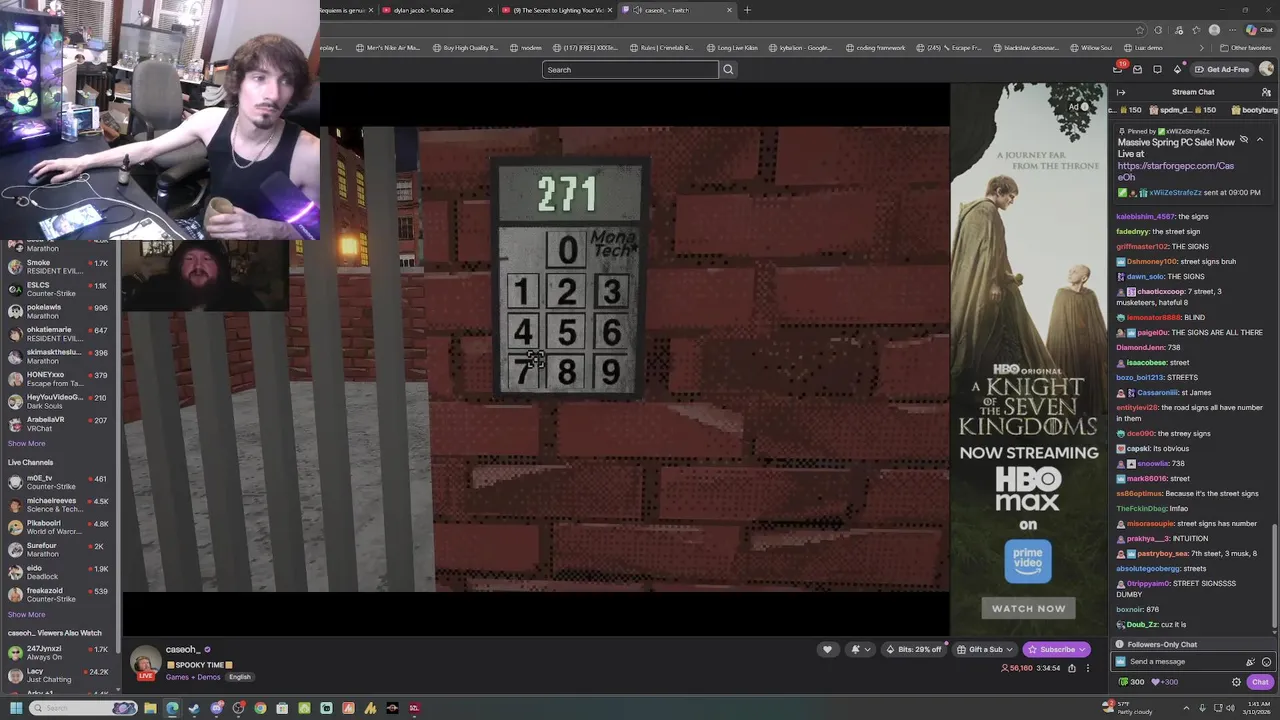Screen dimensions: 1280x720
Task: Click the Twitch search field
Action: tap(630, 69)
